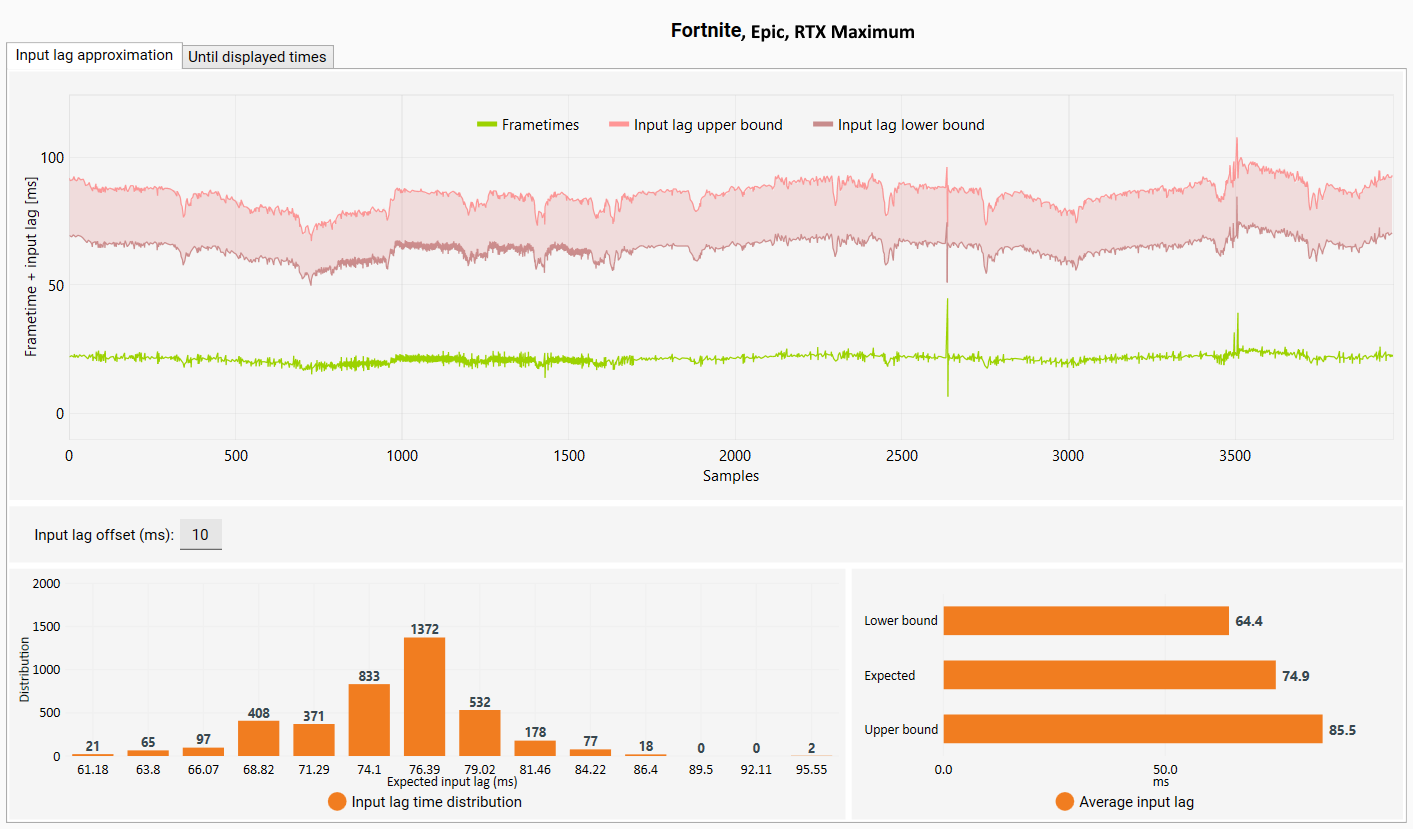This screenshot has width=1413, height=829.
Task: Click the Input lag offset value field
Action: [201, 535]
